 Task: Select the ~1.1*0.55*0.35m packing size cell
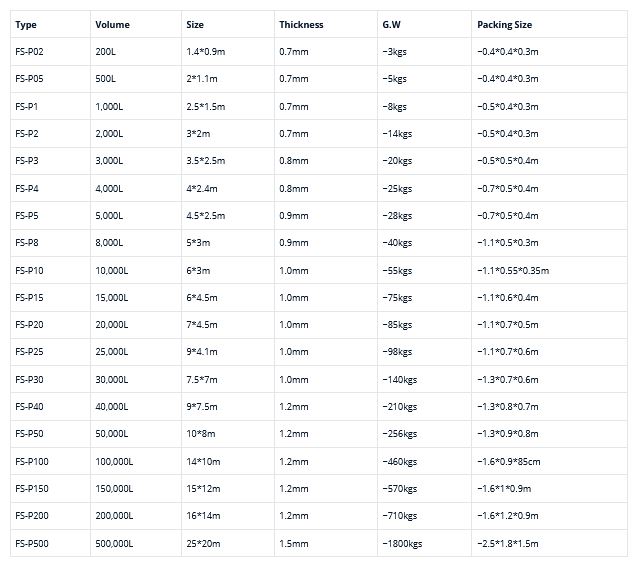tap(514, 270)
